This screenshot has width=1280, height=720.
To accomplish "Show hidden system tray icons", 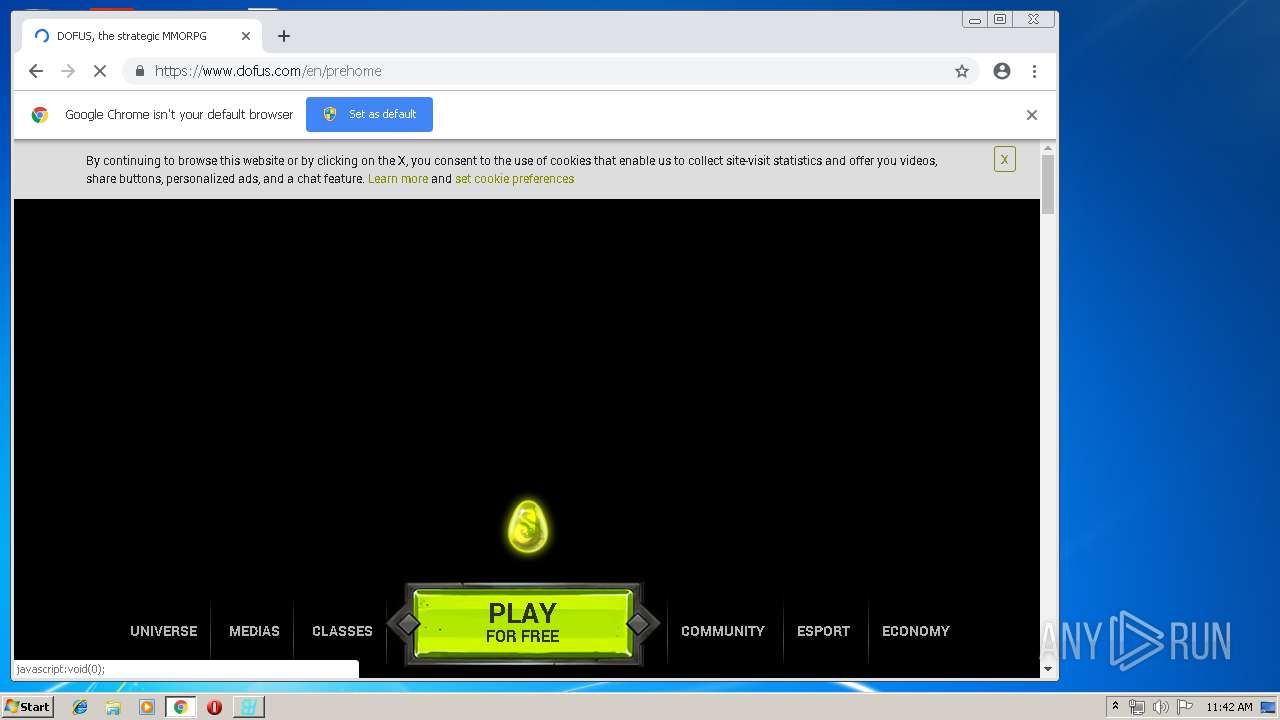I will click(1115, 707).
